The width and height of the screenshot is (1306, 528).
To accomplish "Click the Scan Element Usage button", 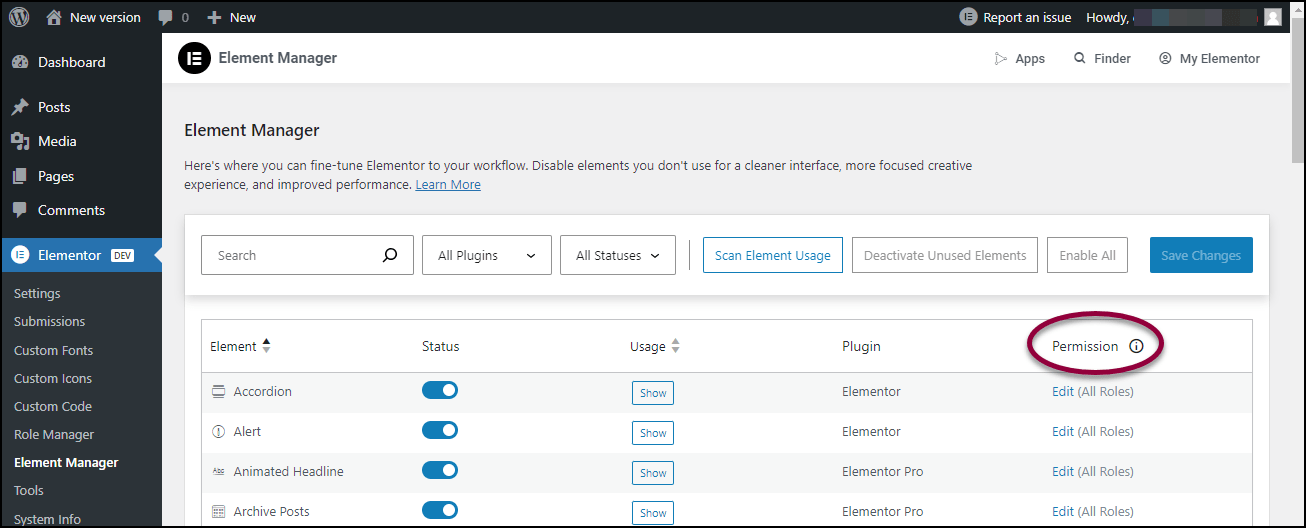I will coord(772,255).
